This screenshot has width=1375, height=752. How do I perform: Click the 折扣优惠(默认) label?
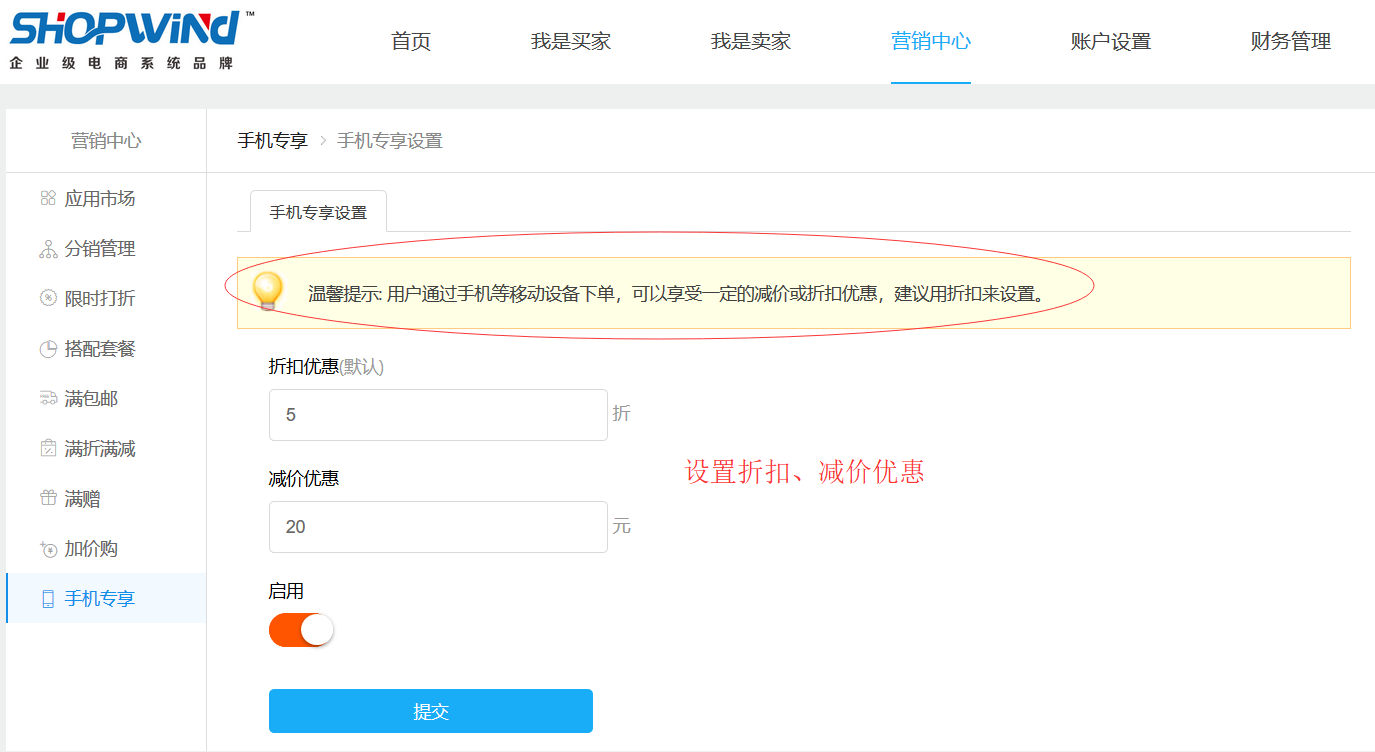click(326, 367)
